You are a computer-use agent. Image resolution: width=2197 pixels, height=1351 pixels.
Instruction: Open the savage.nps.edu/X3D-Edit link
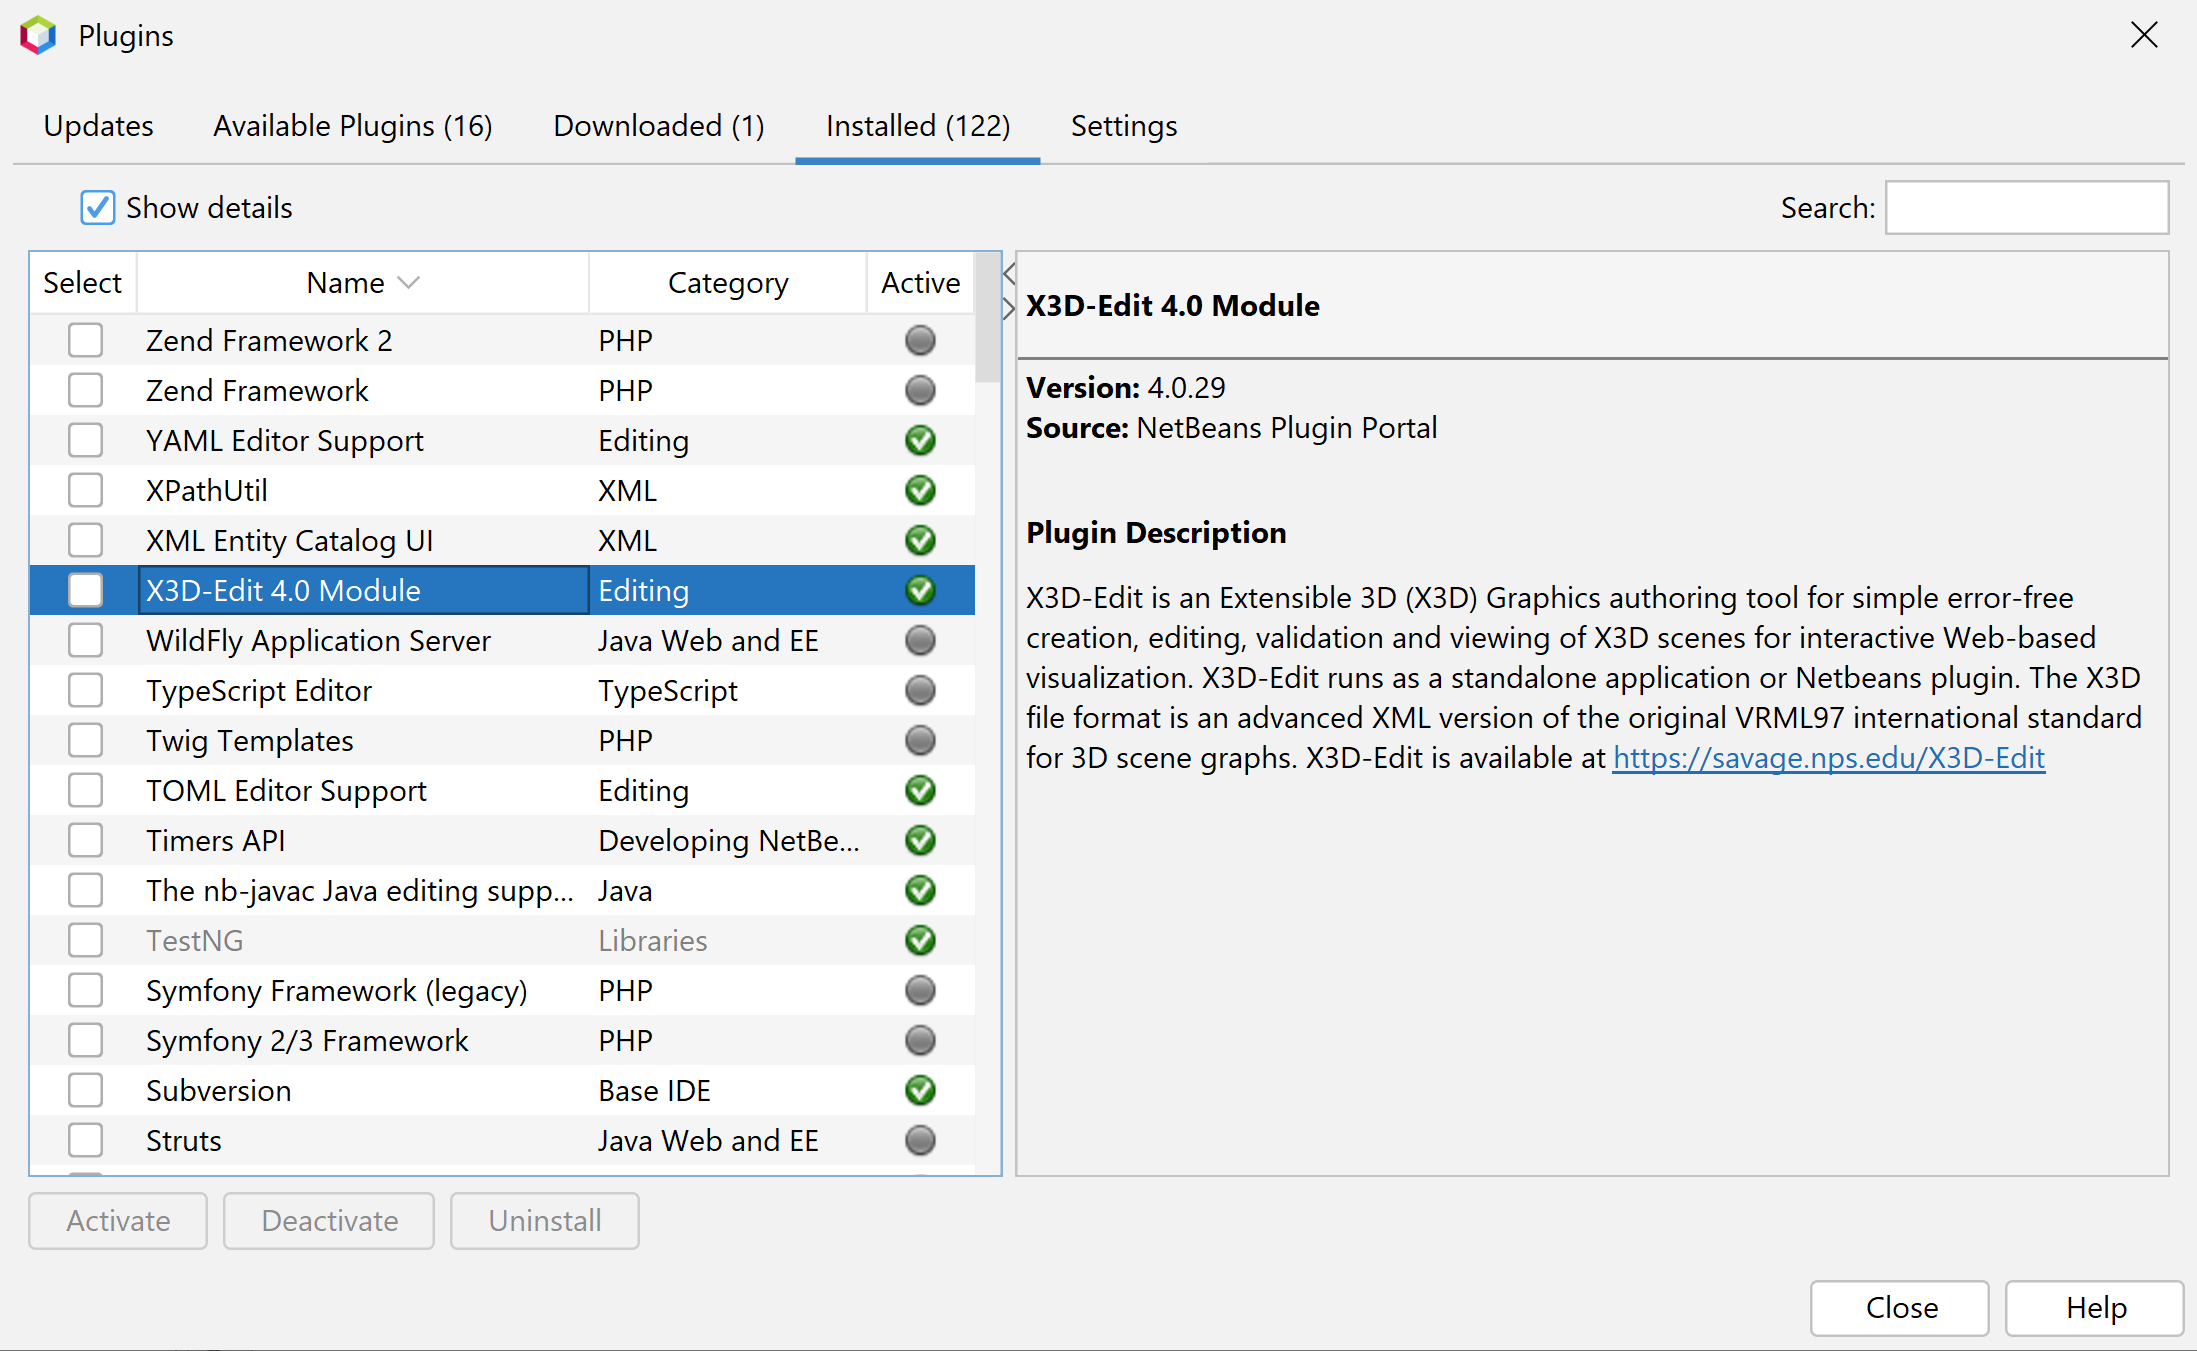1829,758
